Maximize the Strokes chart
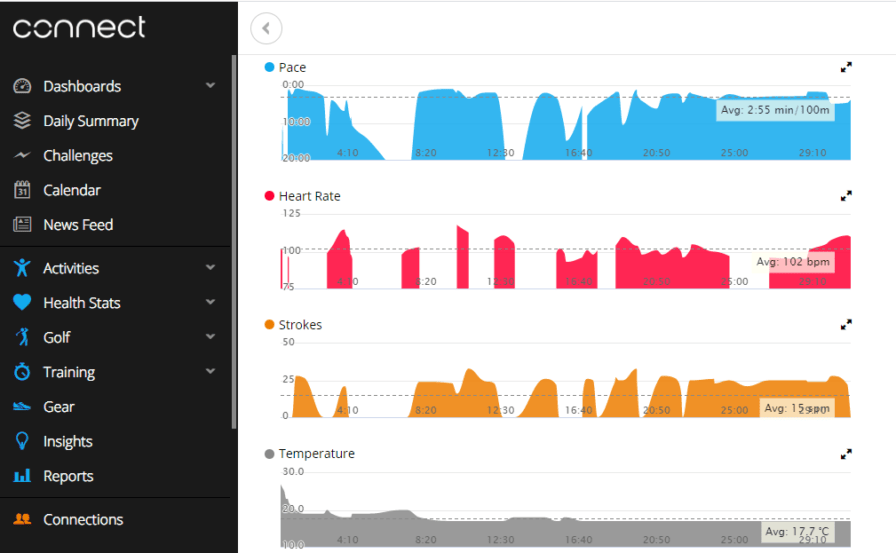Viewport: 896px width, 553px height. [846, 325]
